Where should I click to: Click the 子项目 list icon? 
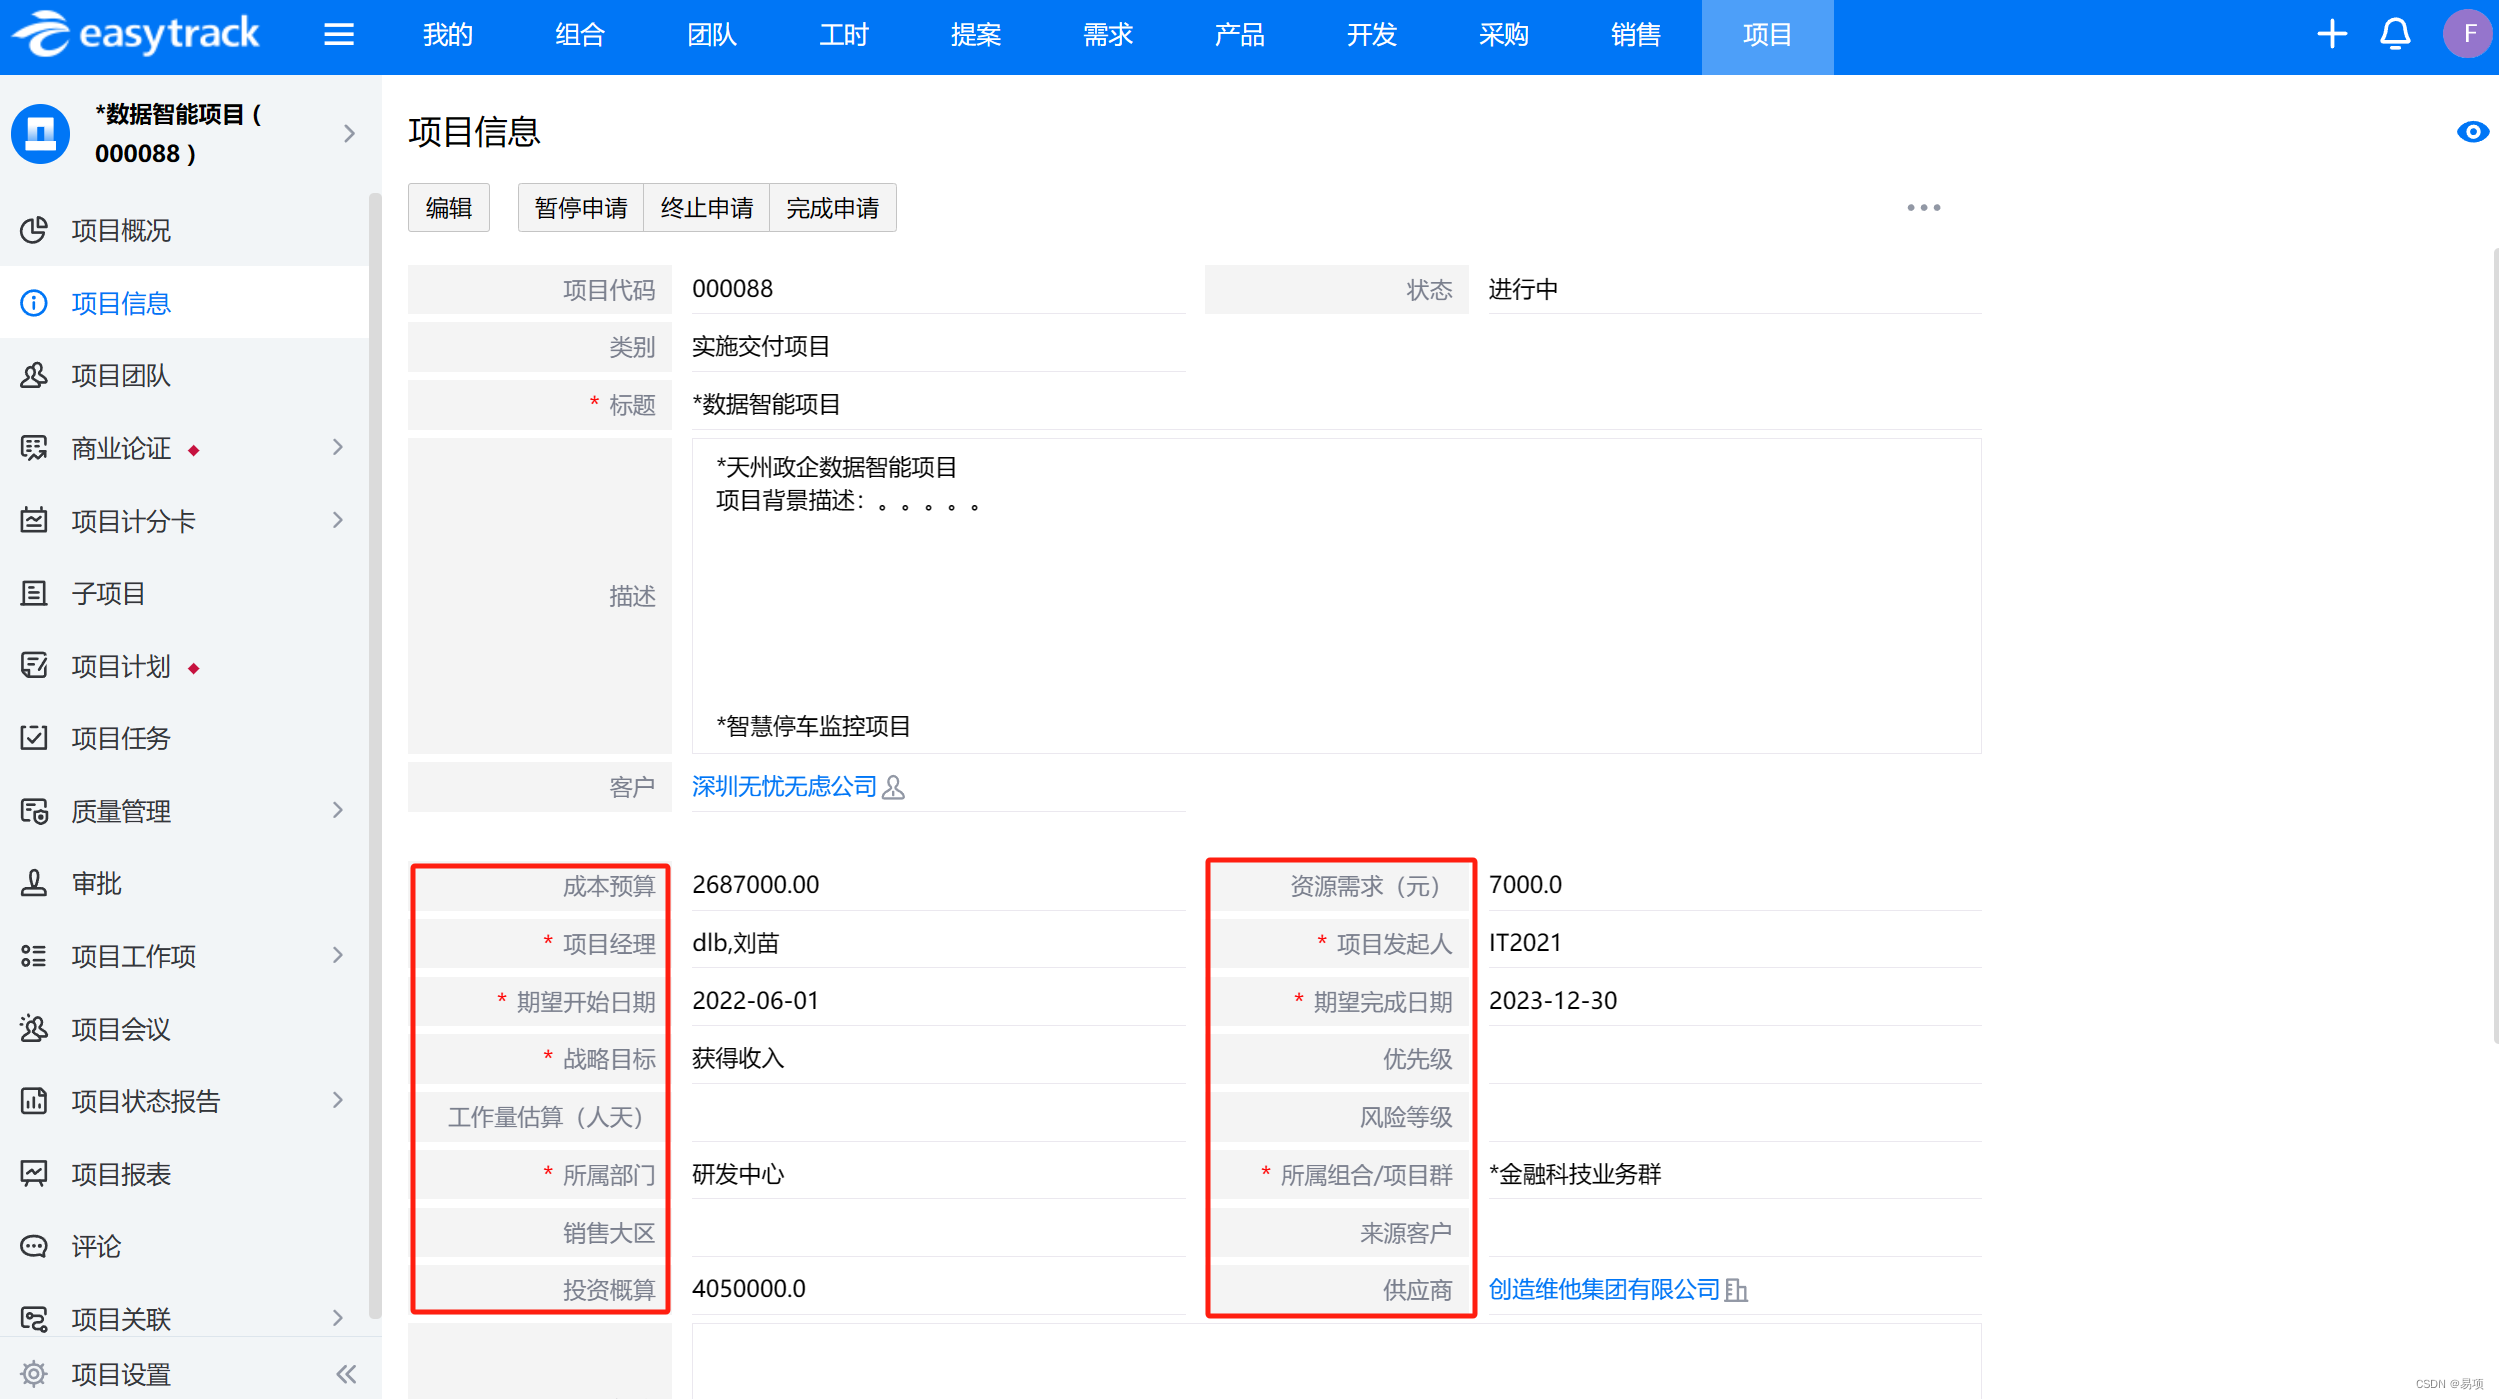34,593
